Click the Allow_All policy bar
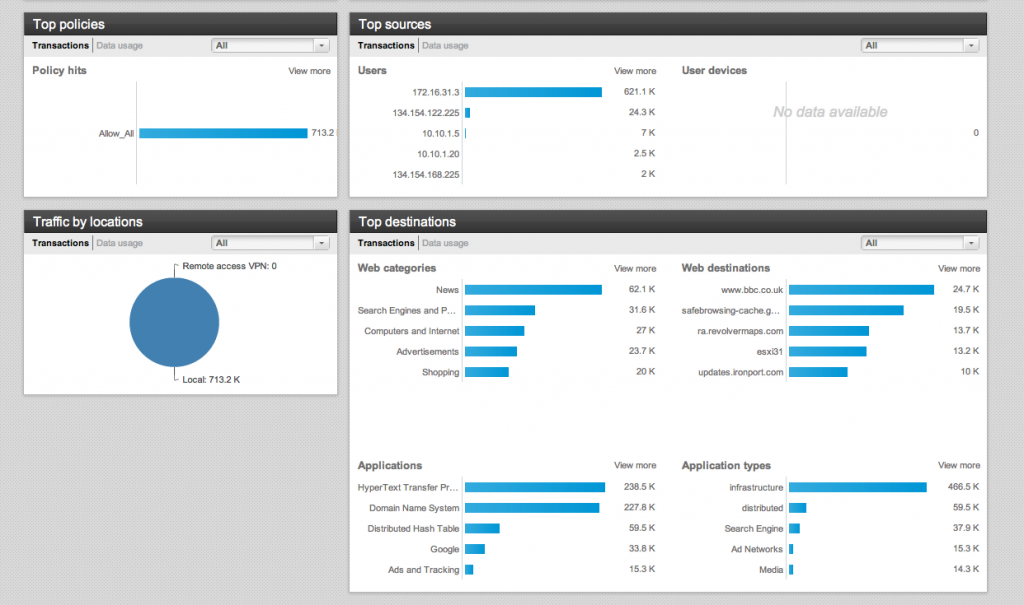The height and width of the screenshot is (605, 1024). tap(223, 133)
